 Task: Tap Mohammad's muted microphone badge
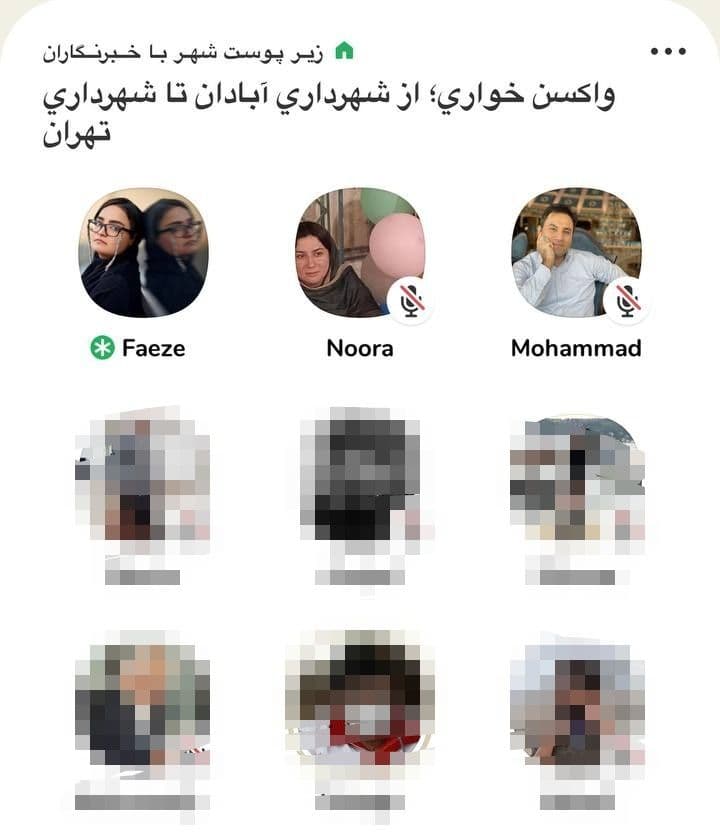[627, 301]
